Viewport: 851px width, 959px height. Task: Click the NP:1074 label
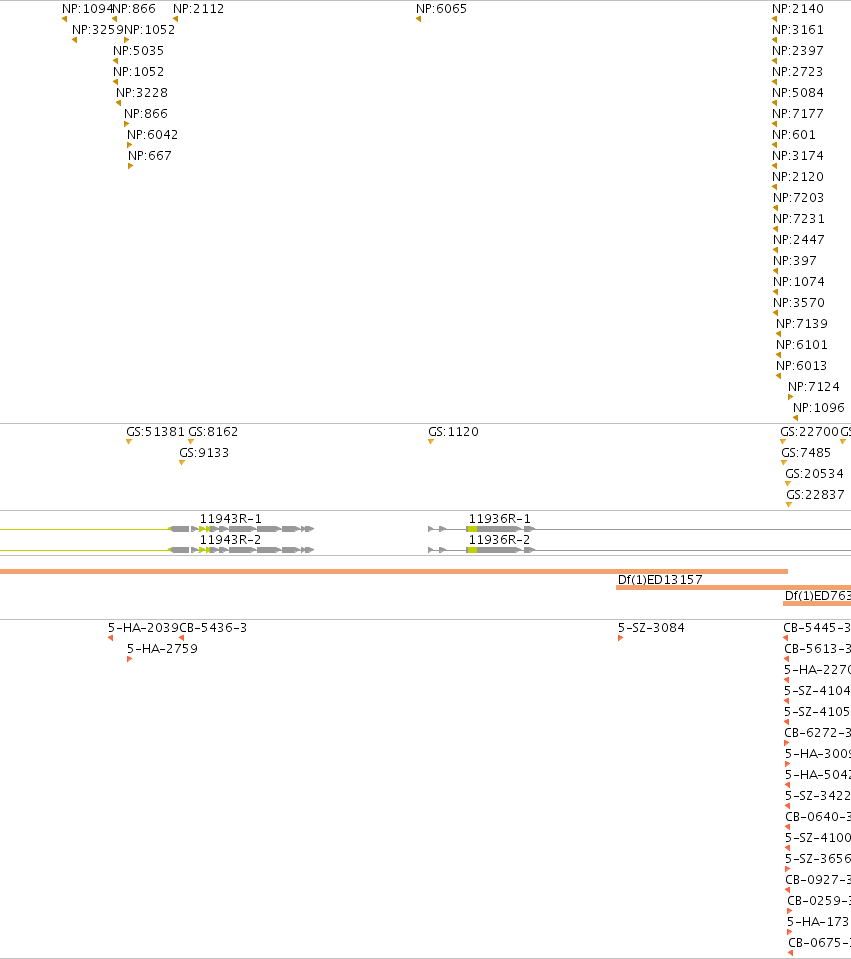click(799, 281)
